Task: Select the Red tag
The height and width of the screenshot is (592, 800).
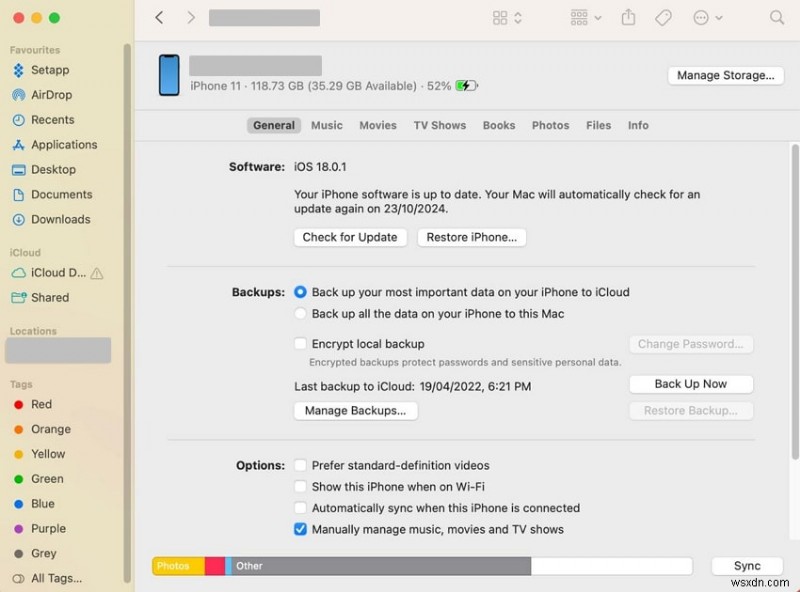Action: pyautogui.click(x=41, y=405)
